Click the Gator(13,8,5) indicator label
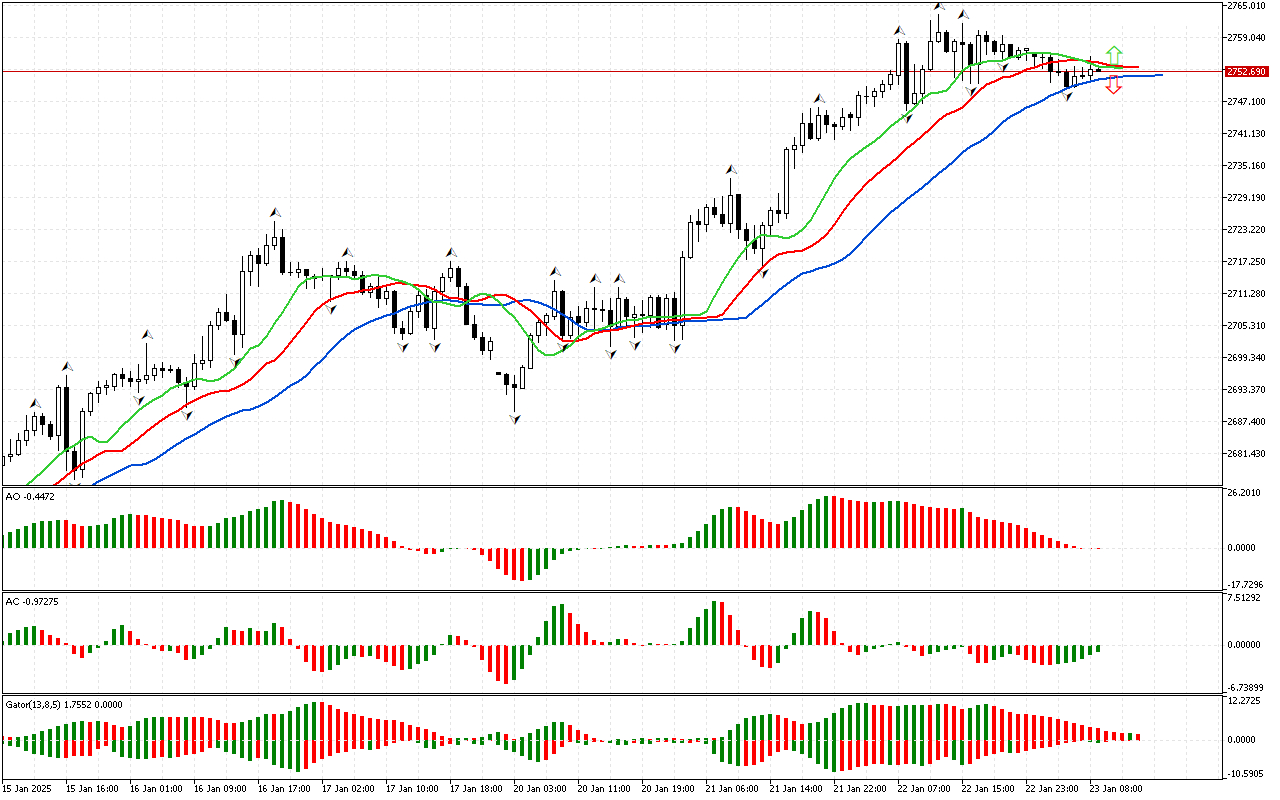The height and width of the screenshot is (800, 1280). pos(64,704)
